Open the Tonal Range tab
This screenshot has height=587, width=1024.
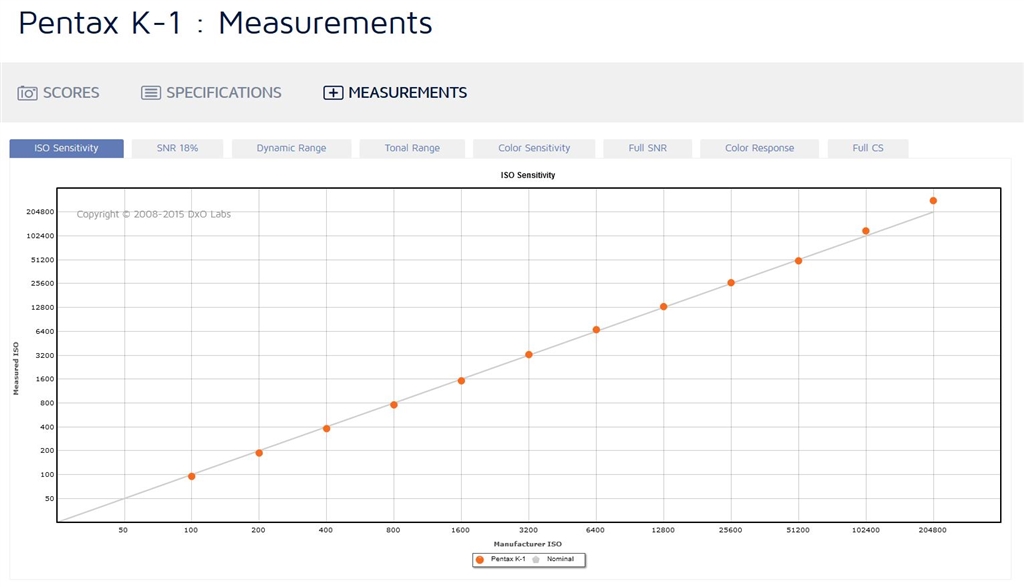412,148
